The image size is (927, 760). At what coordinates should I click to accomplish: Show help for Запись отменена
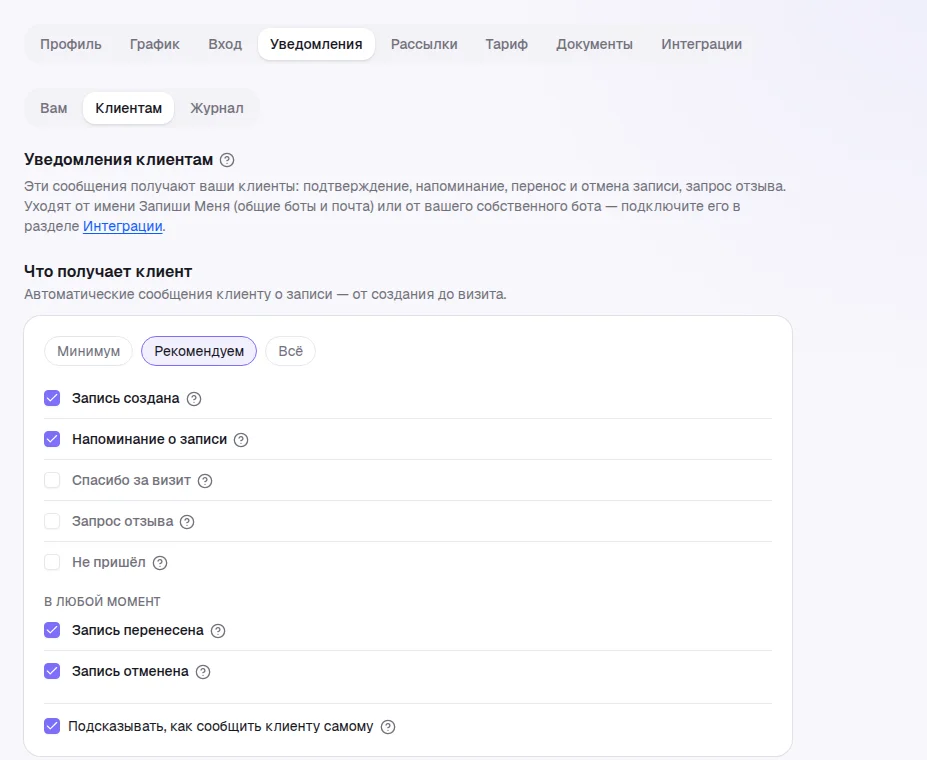pyautogui.click(x=203, y=672)
